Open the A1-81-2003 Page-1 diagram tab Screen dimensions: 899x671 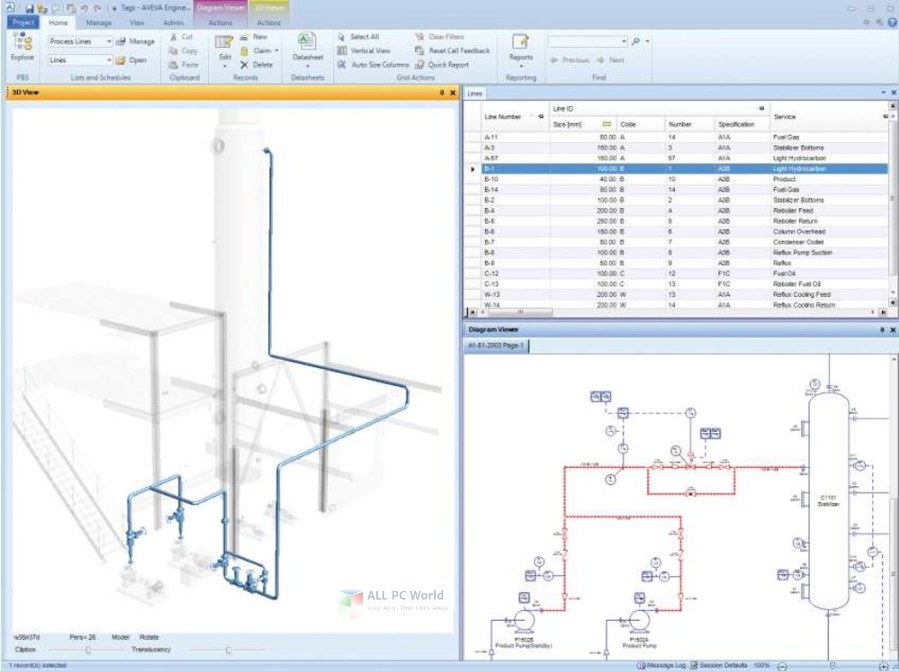click(496, 346)
